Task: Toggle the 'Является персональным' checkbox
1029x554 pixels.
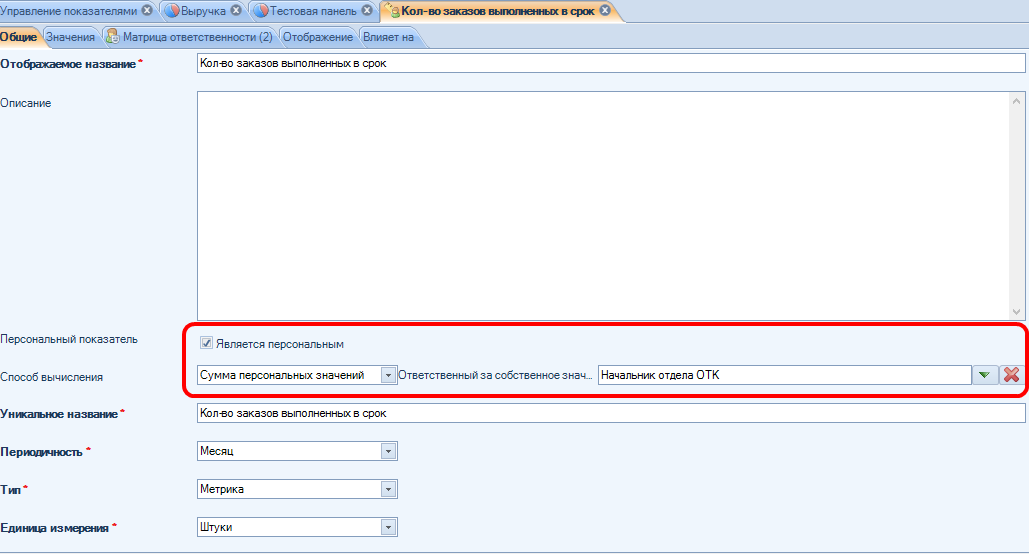Action: (x=206, y=343)
